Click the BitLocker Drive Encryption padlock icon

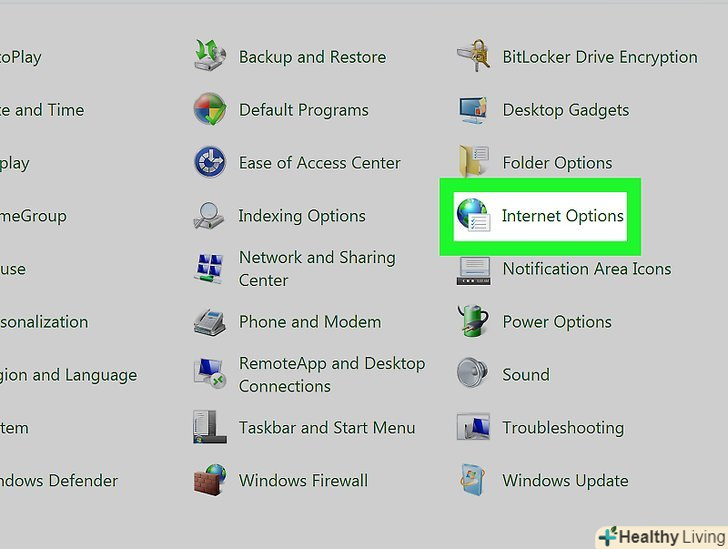[x=474, y=56]
